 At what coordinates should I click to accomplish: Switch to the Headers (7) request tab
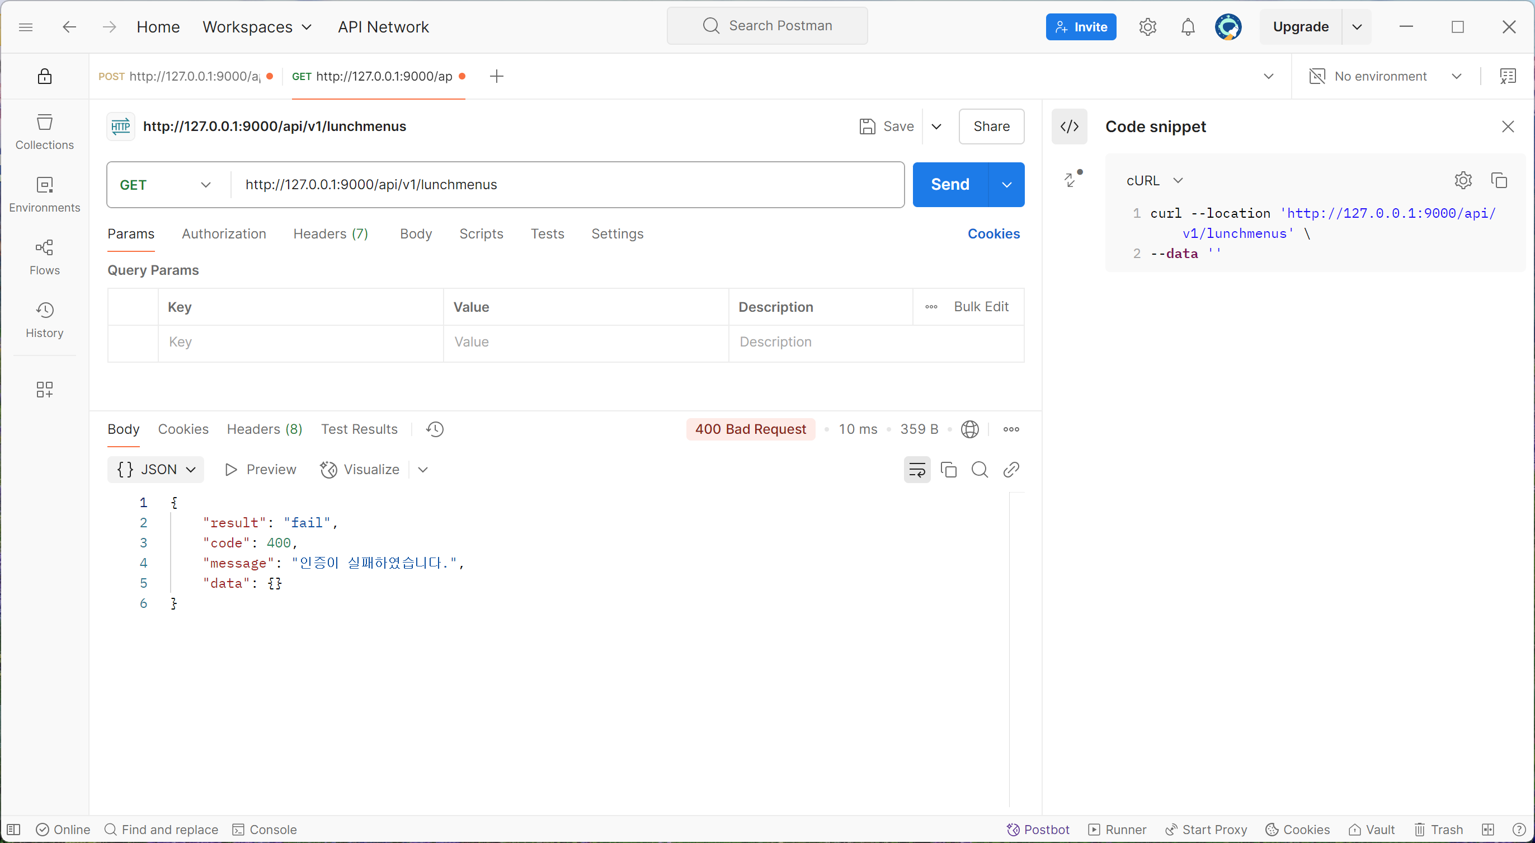click(331, 234)
